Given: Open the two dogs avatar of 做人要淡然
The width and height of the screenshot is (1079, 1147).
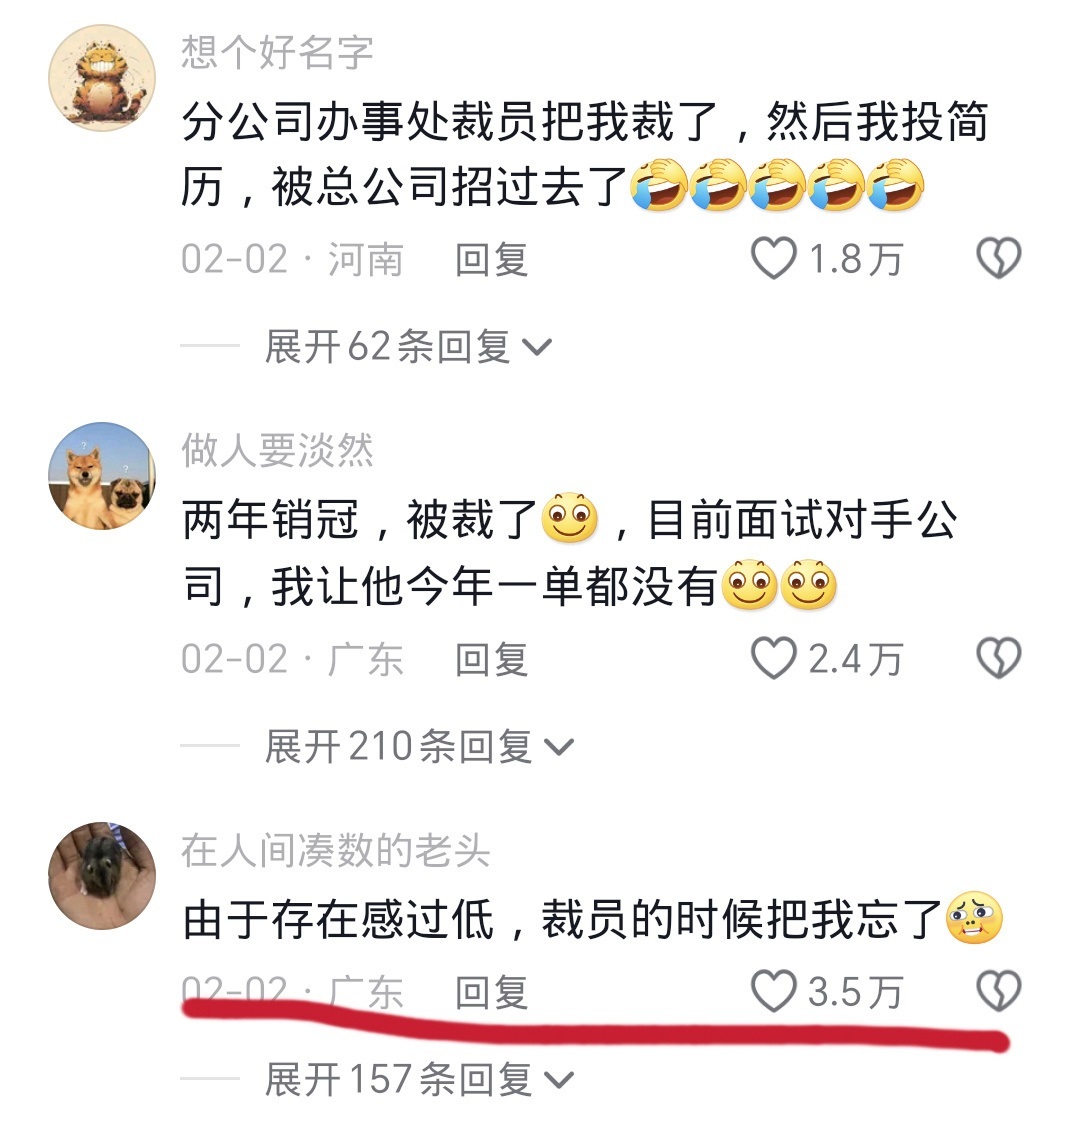Looking at the screenshot, I should (102, 475).
